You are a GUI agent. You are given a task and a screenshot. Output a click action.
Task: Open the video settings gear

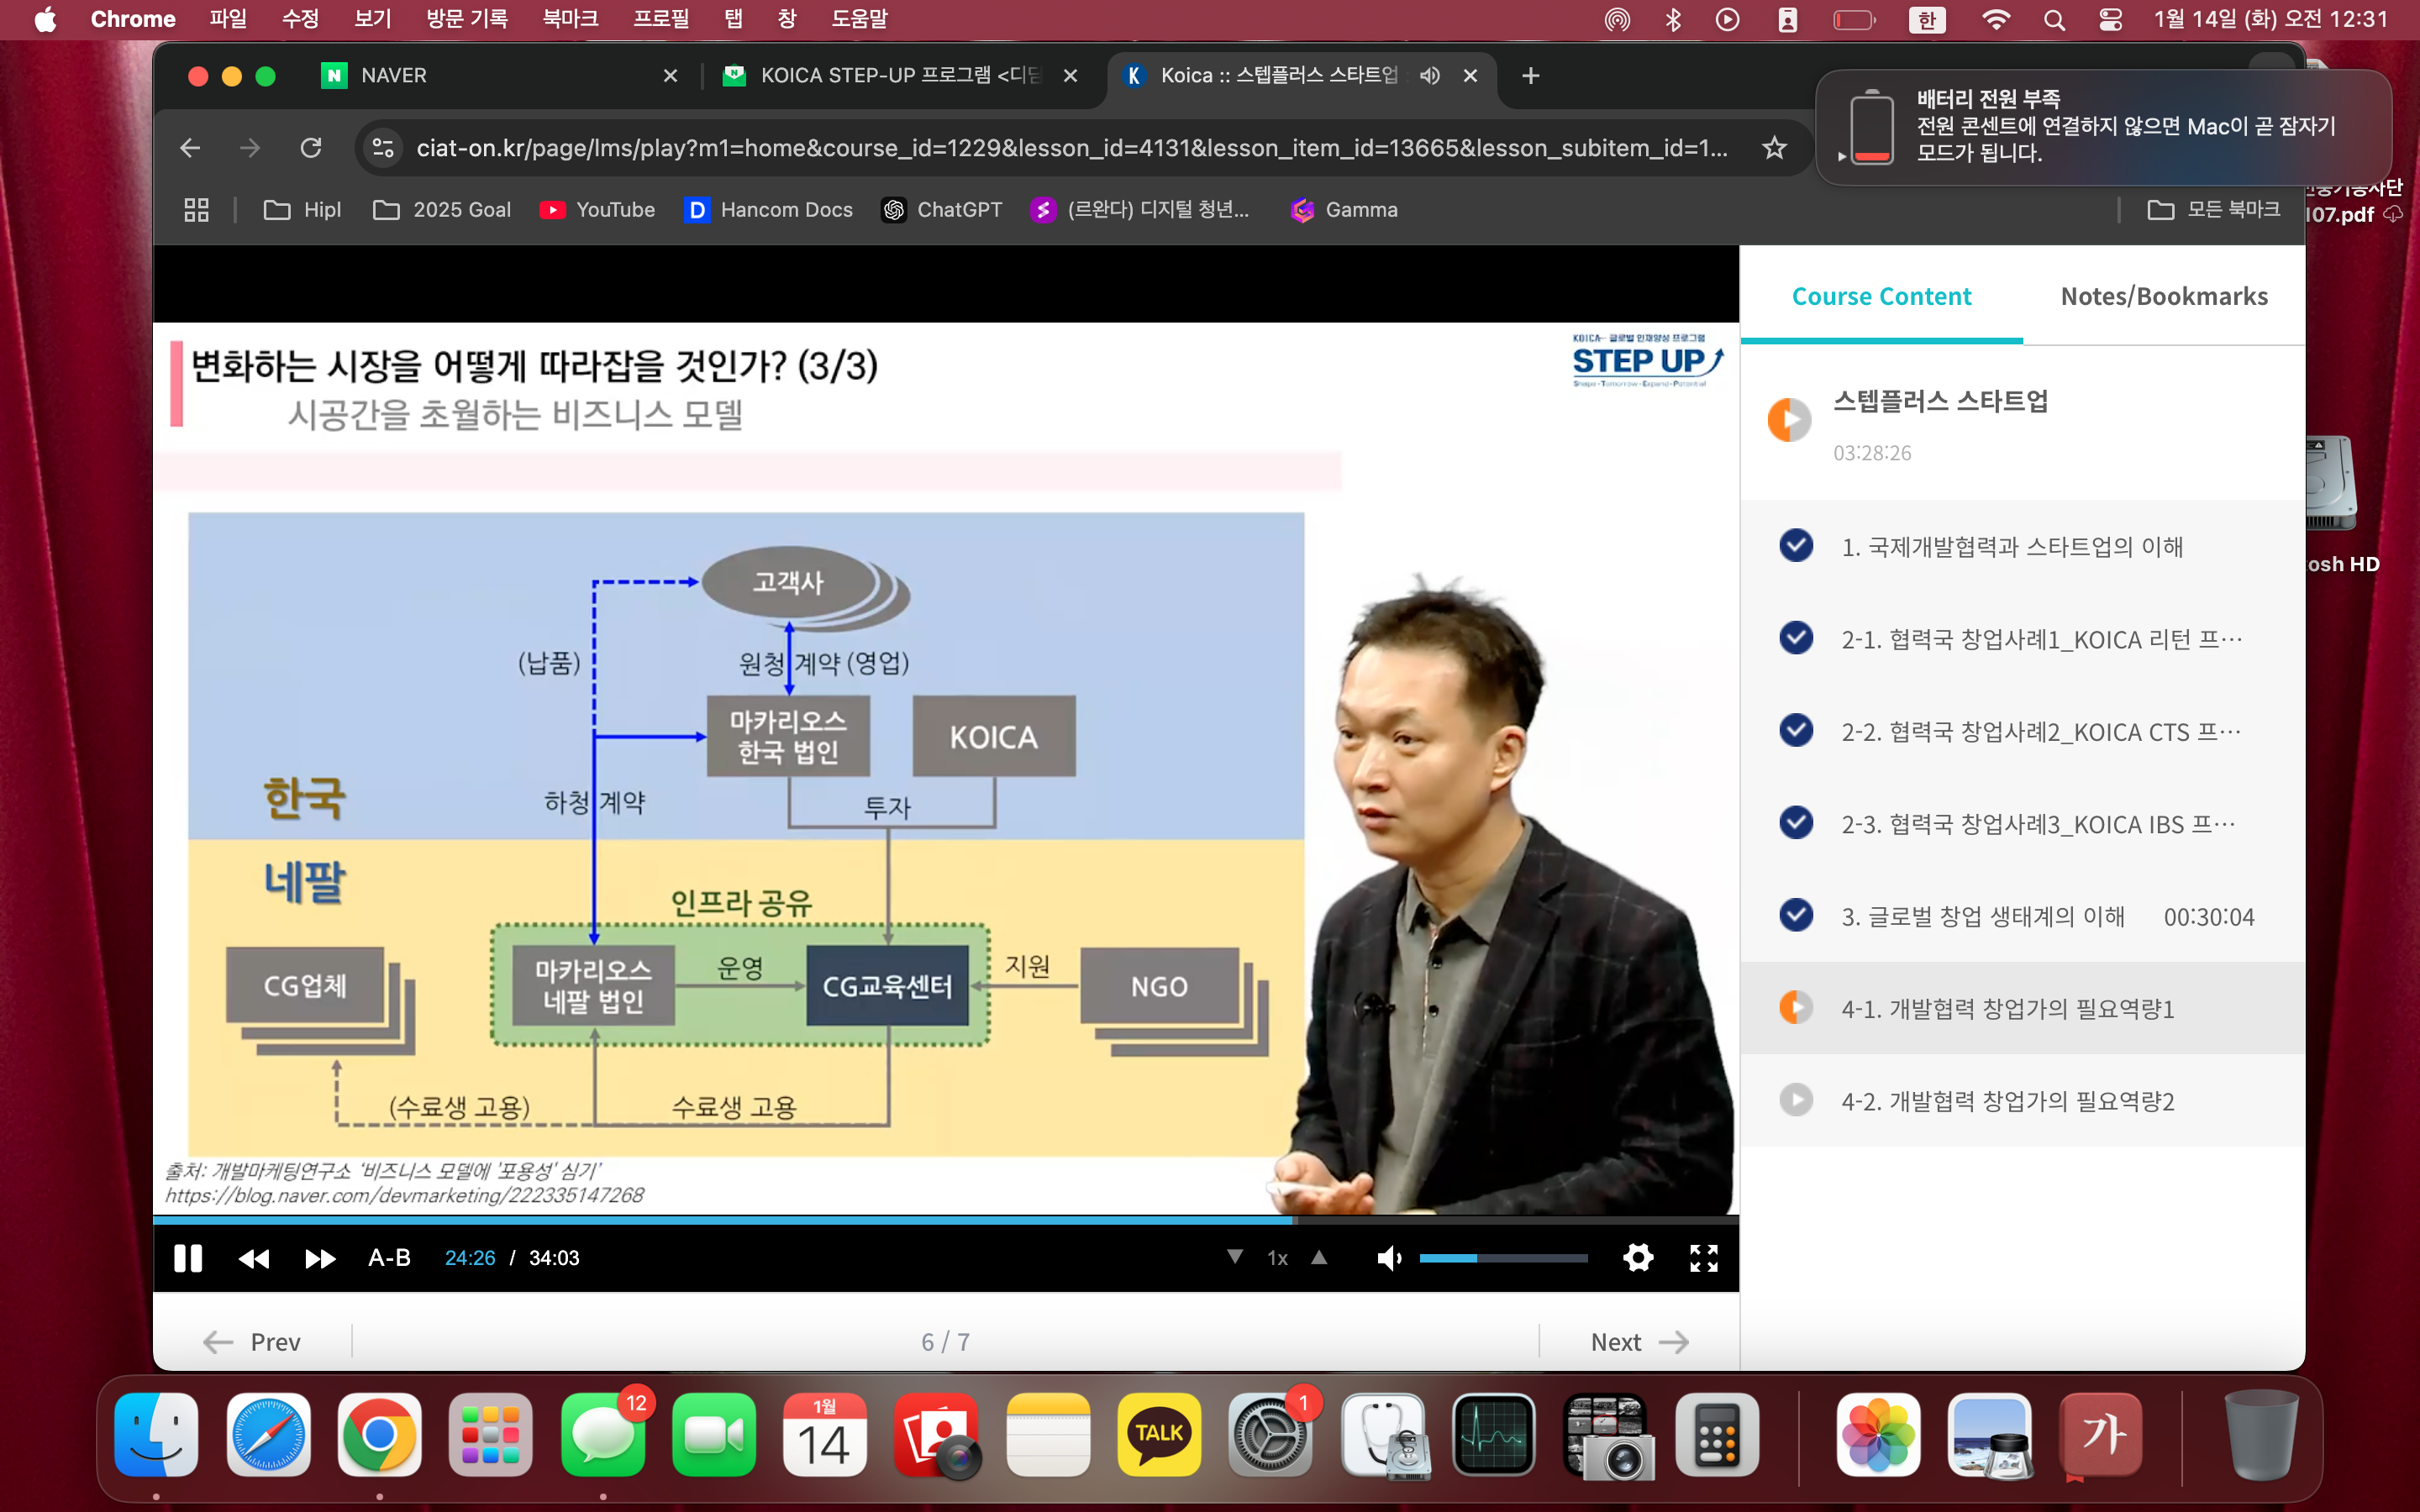[x=1637, y=1257]
